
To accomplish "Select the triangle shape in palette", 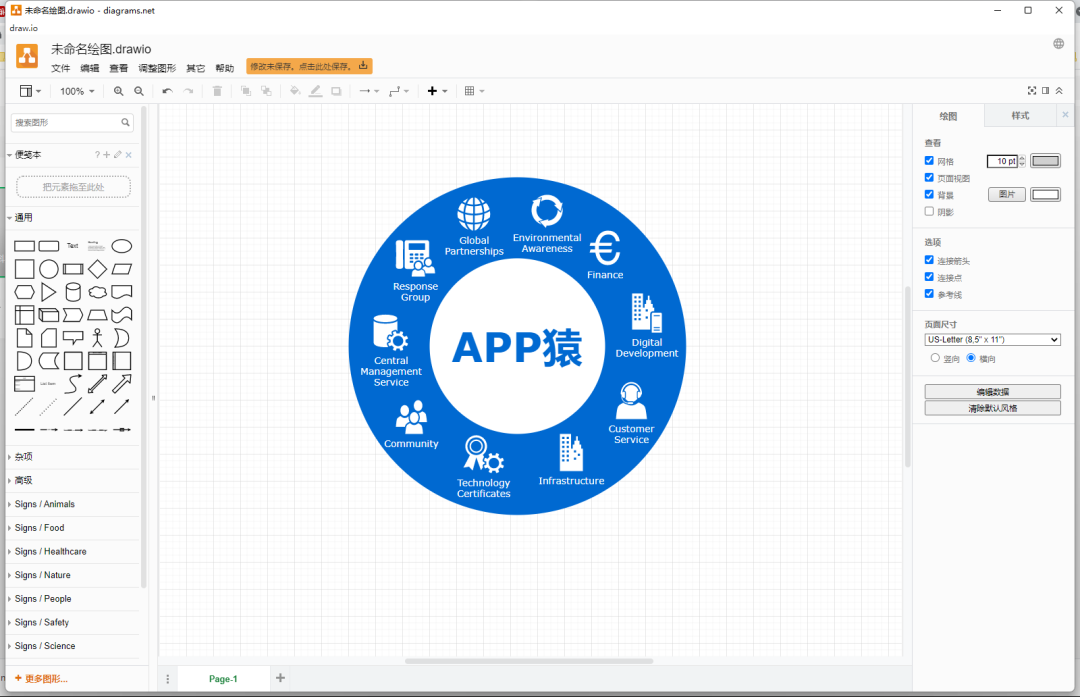I will [48, 292].
